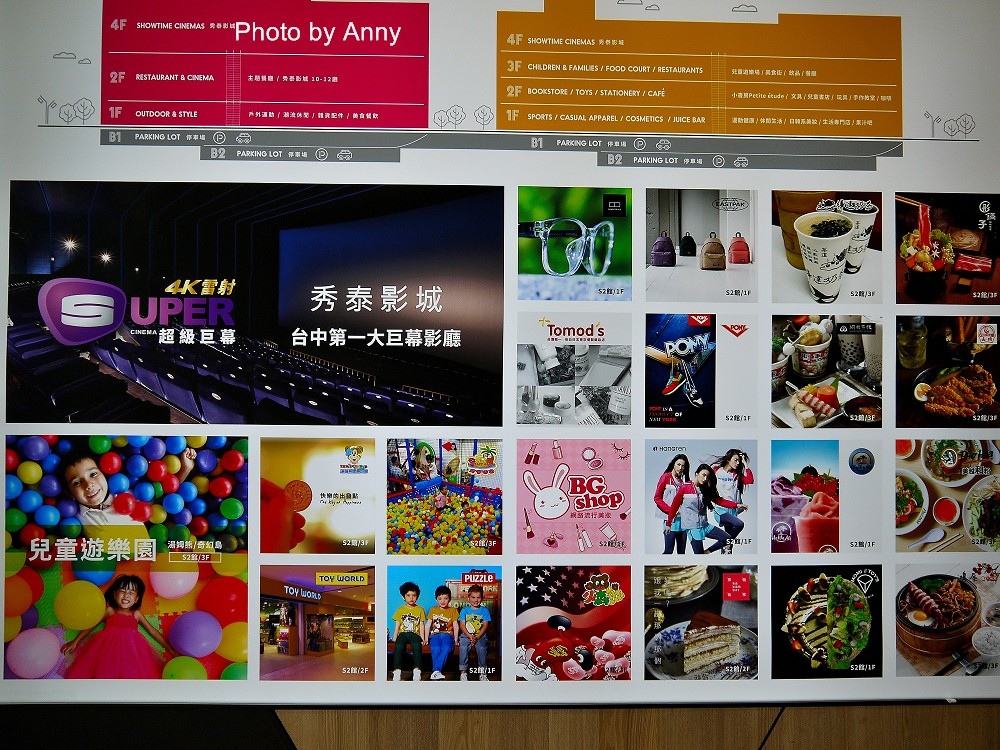This screenshot has width=1000, height=750.
Task: Open the layered crepe cake tile
Action: point(701,622)
